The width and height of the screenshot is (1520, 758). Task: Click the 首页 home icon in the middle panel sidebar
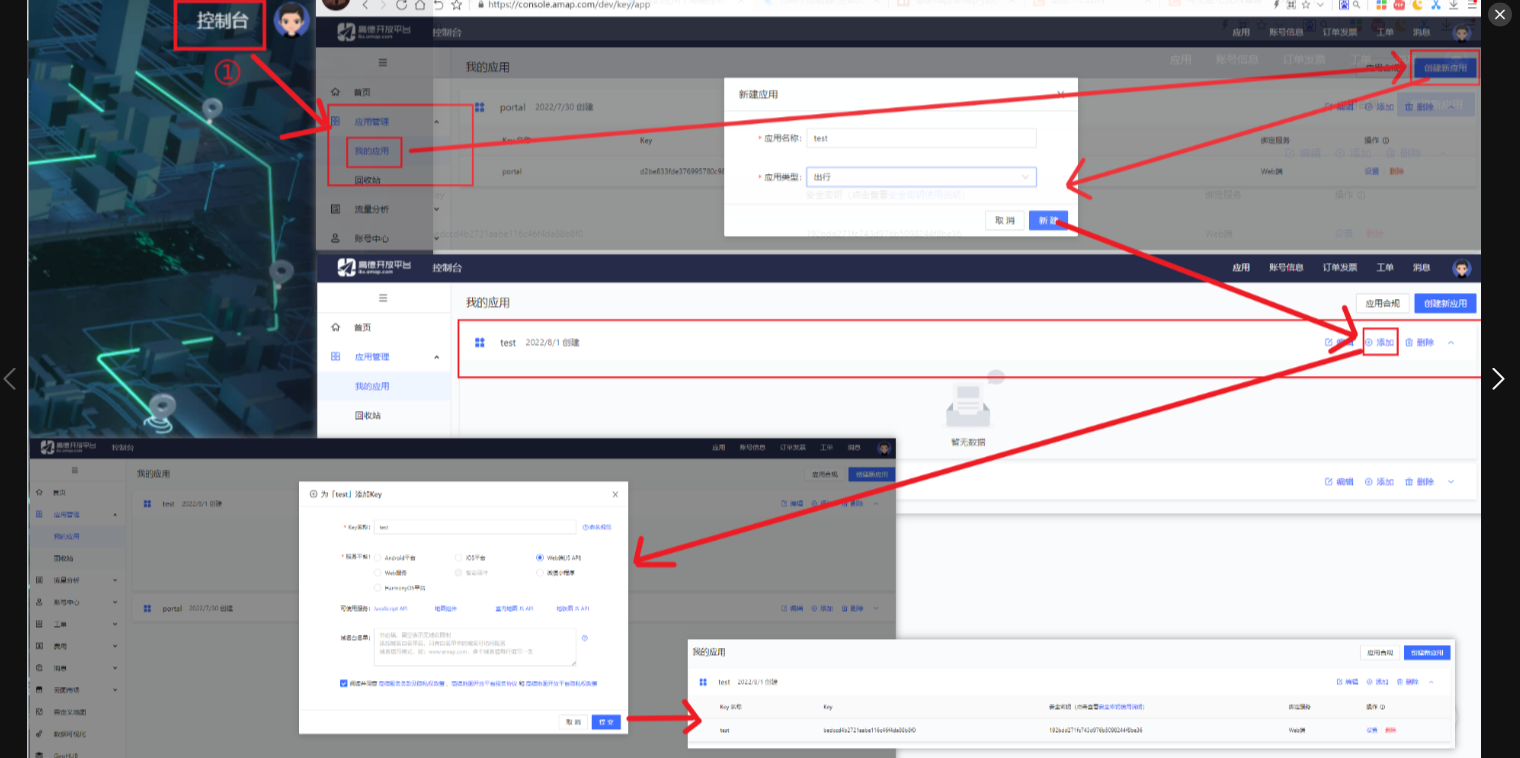(x=336, y=328)
